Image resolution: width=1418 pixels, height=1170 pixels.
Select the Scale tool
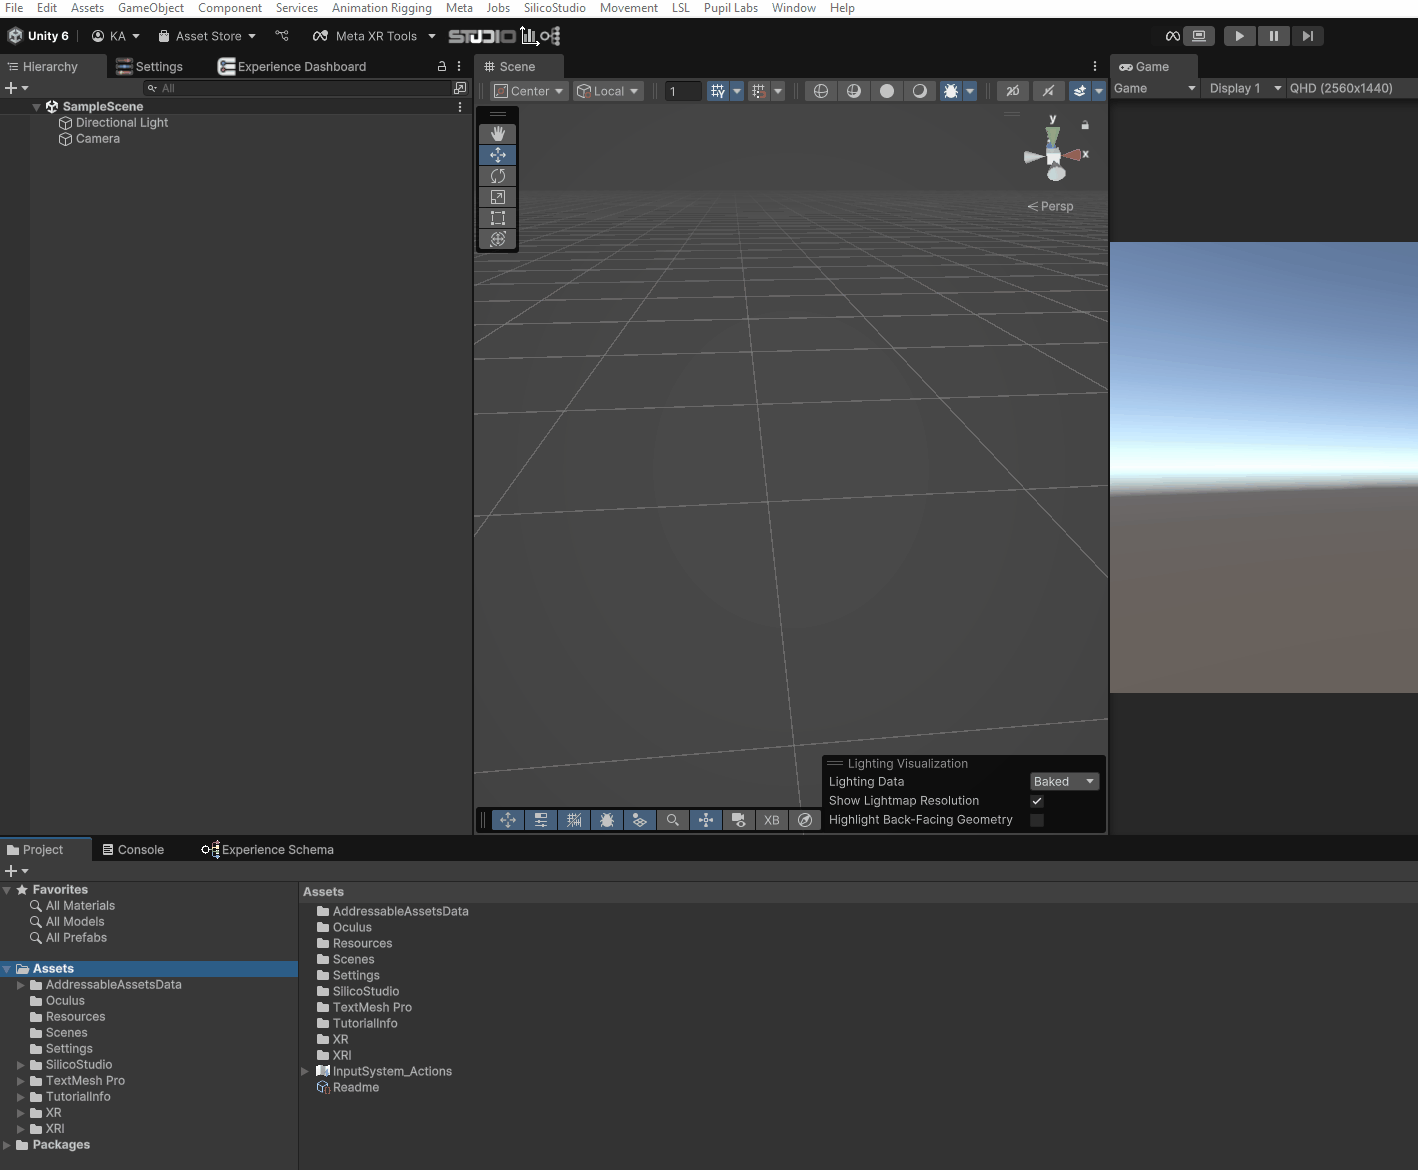point(498,197)
